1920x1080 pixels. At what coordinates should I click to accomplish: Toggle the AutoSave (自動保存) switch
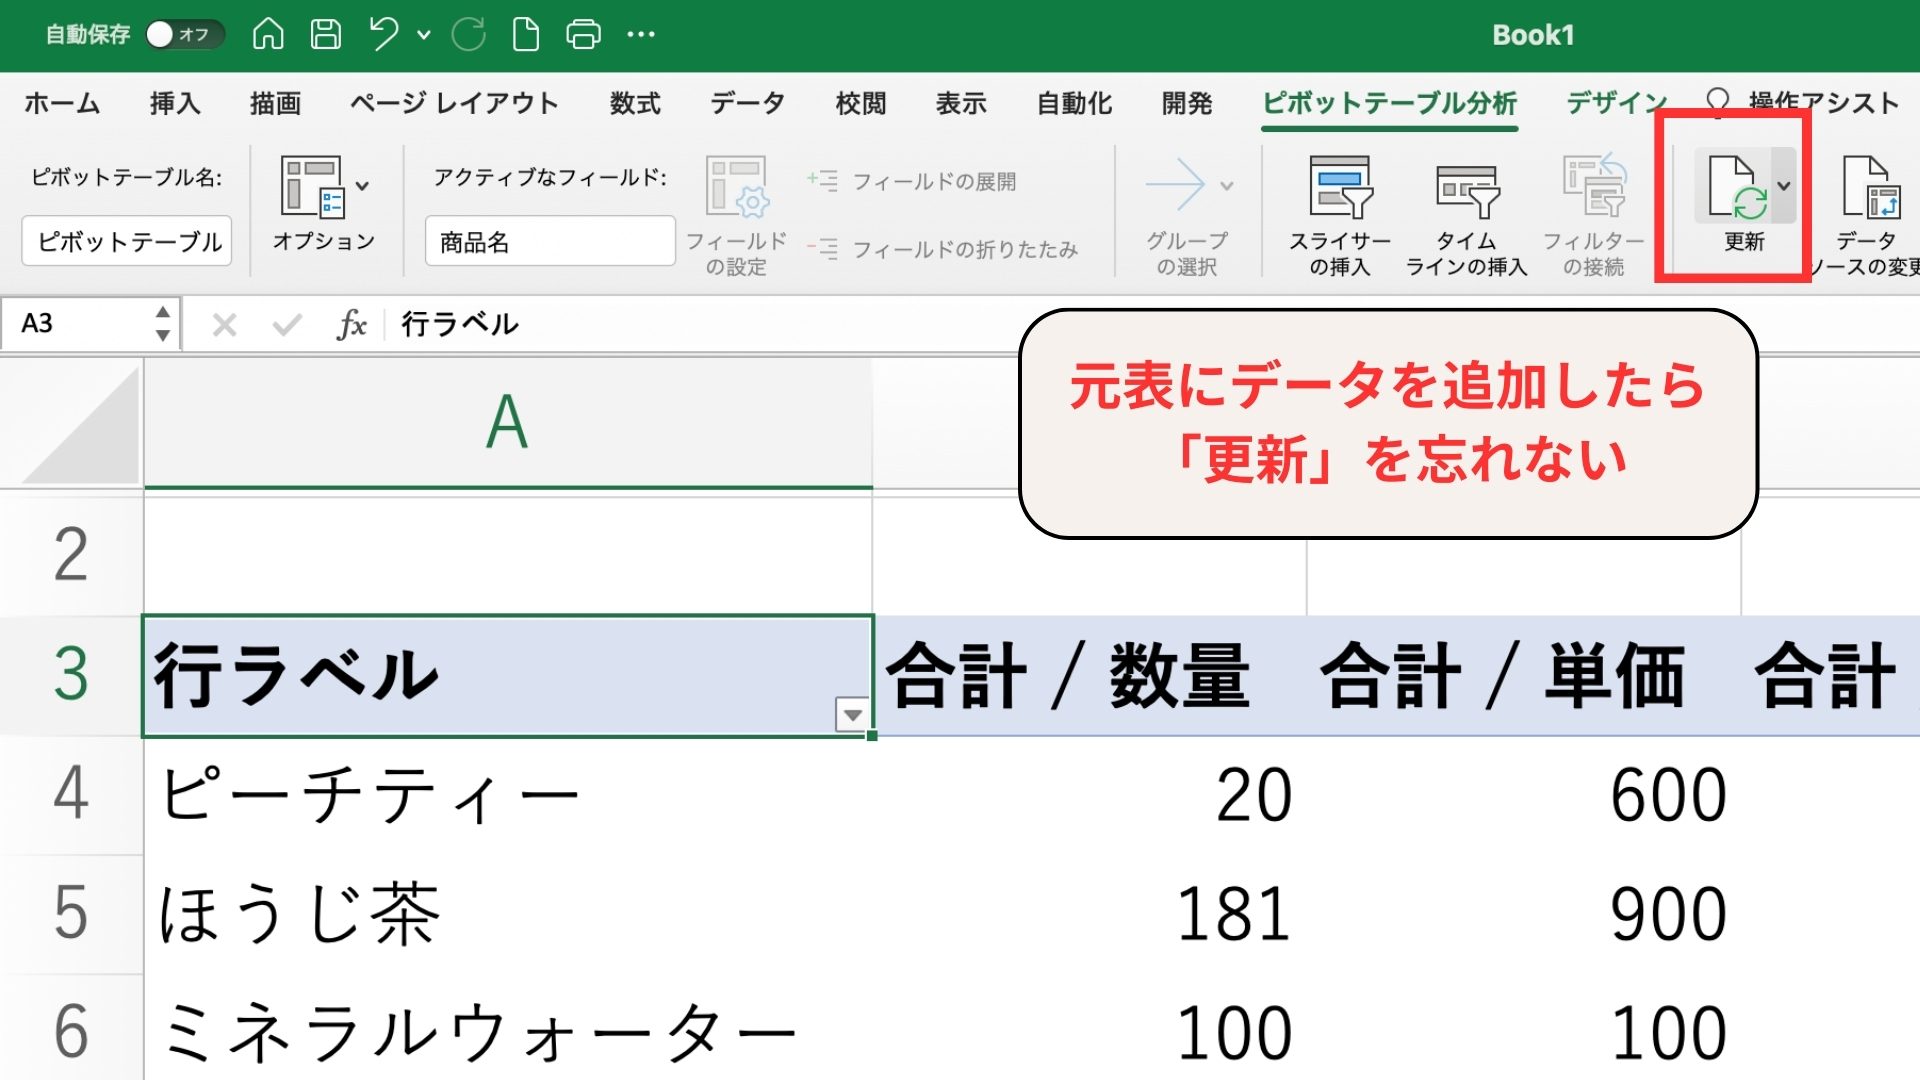tap(184, 34)
